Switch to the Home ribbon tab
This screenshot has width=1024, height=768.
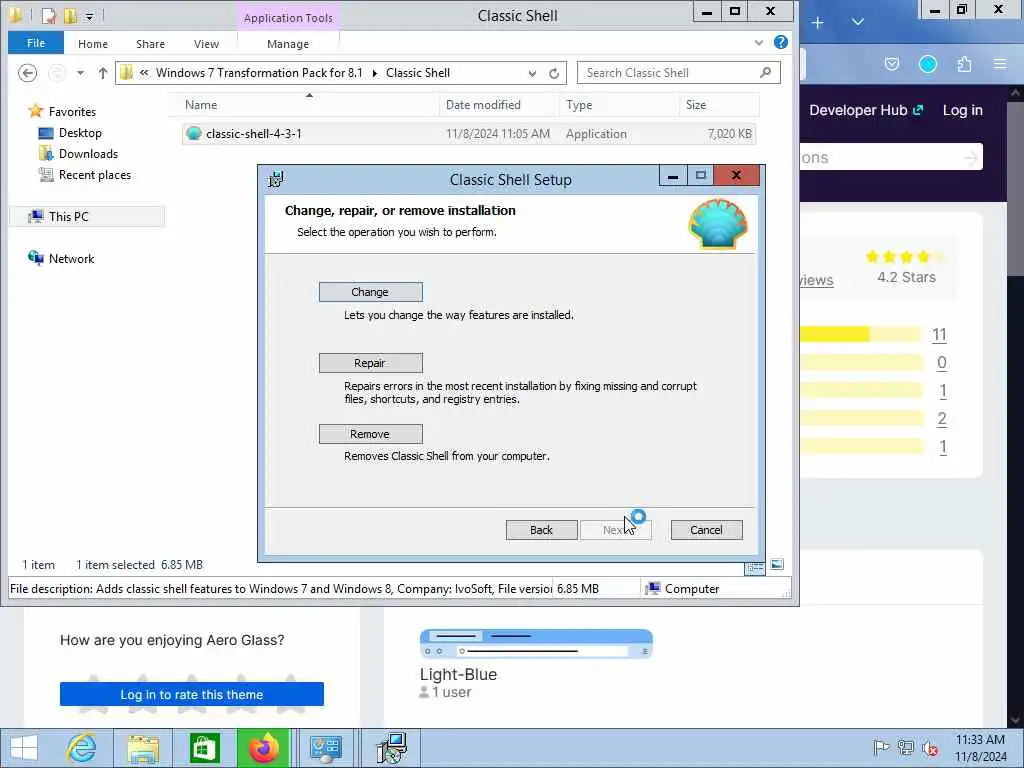coord(93,44)
